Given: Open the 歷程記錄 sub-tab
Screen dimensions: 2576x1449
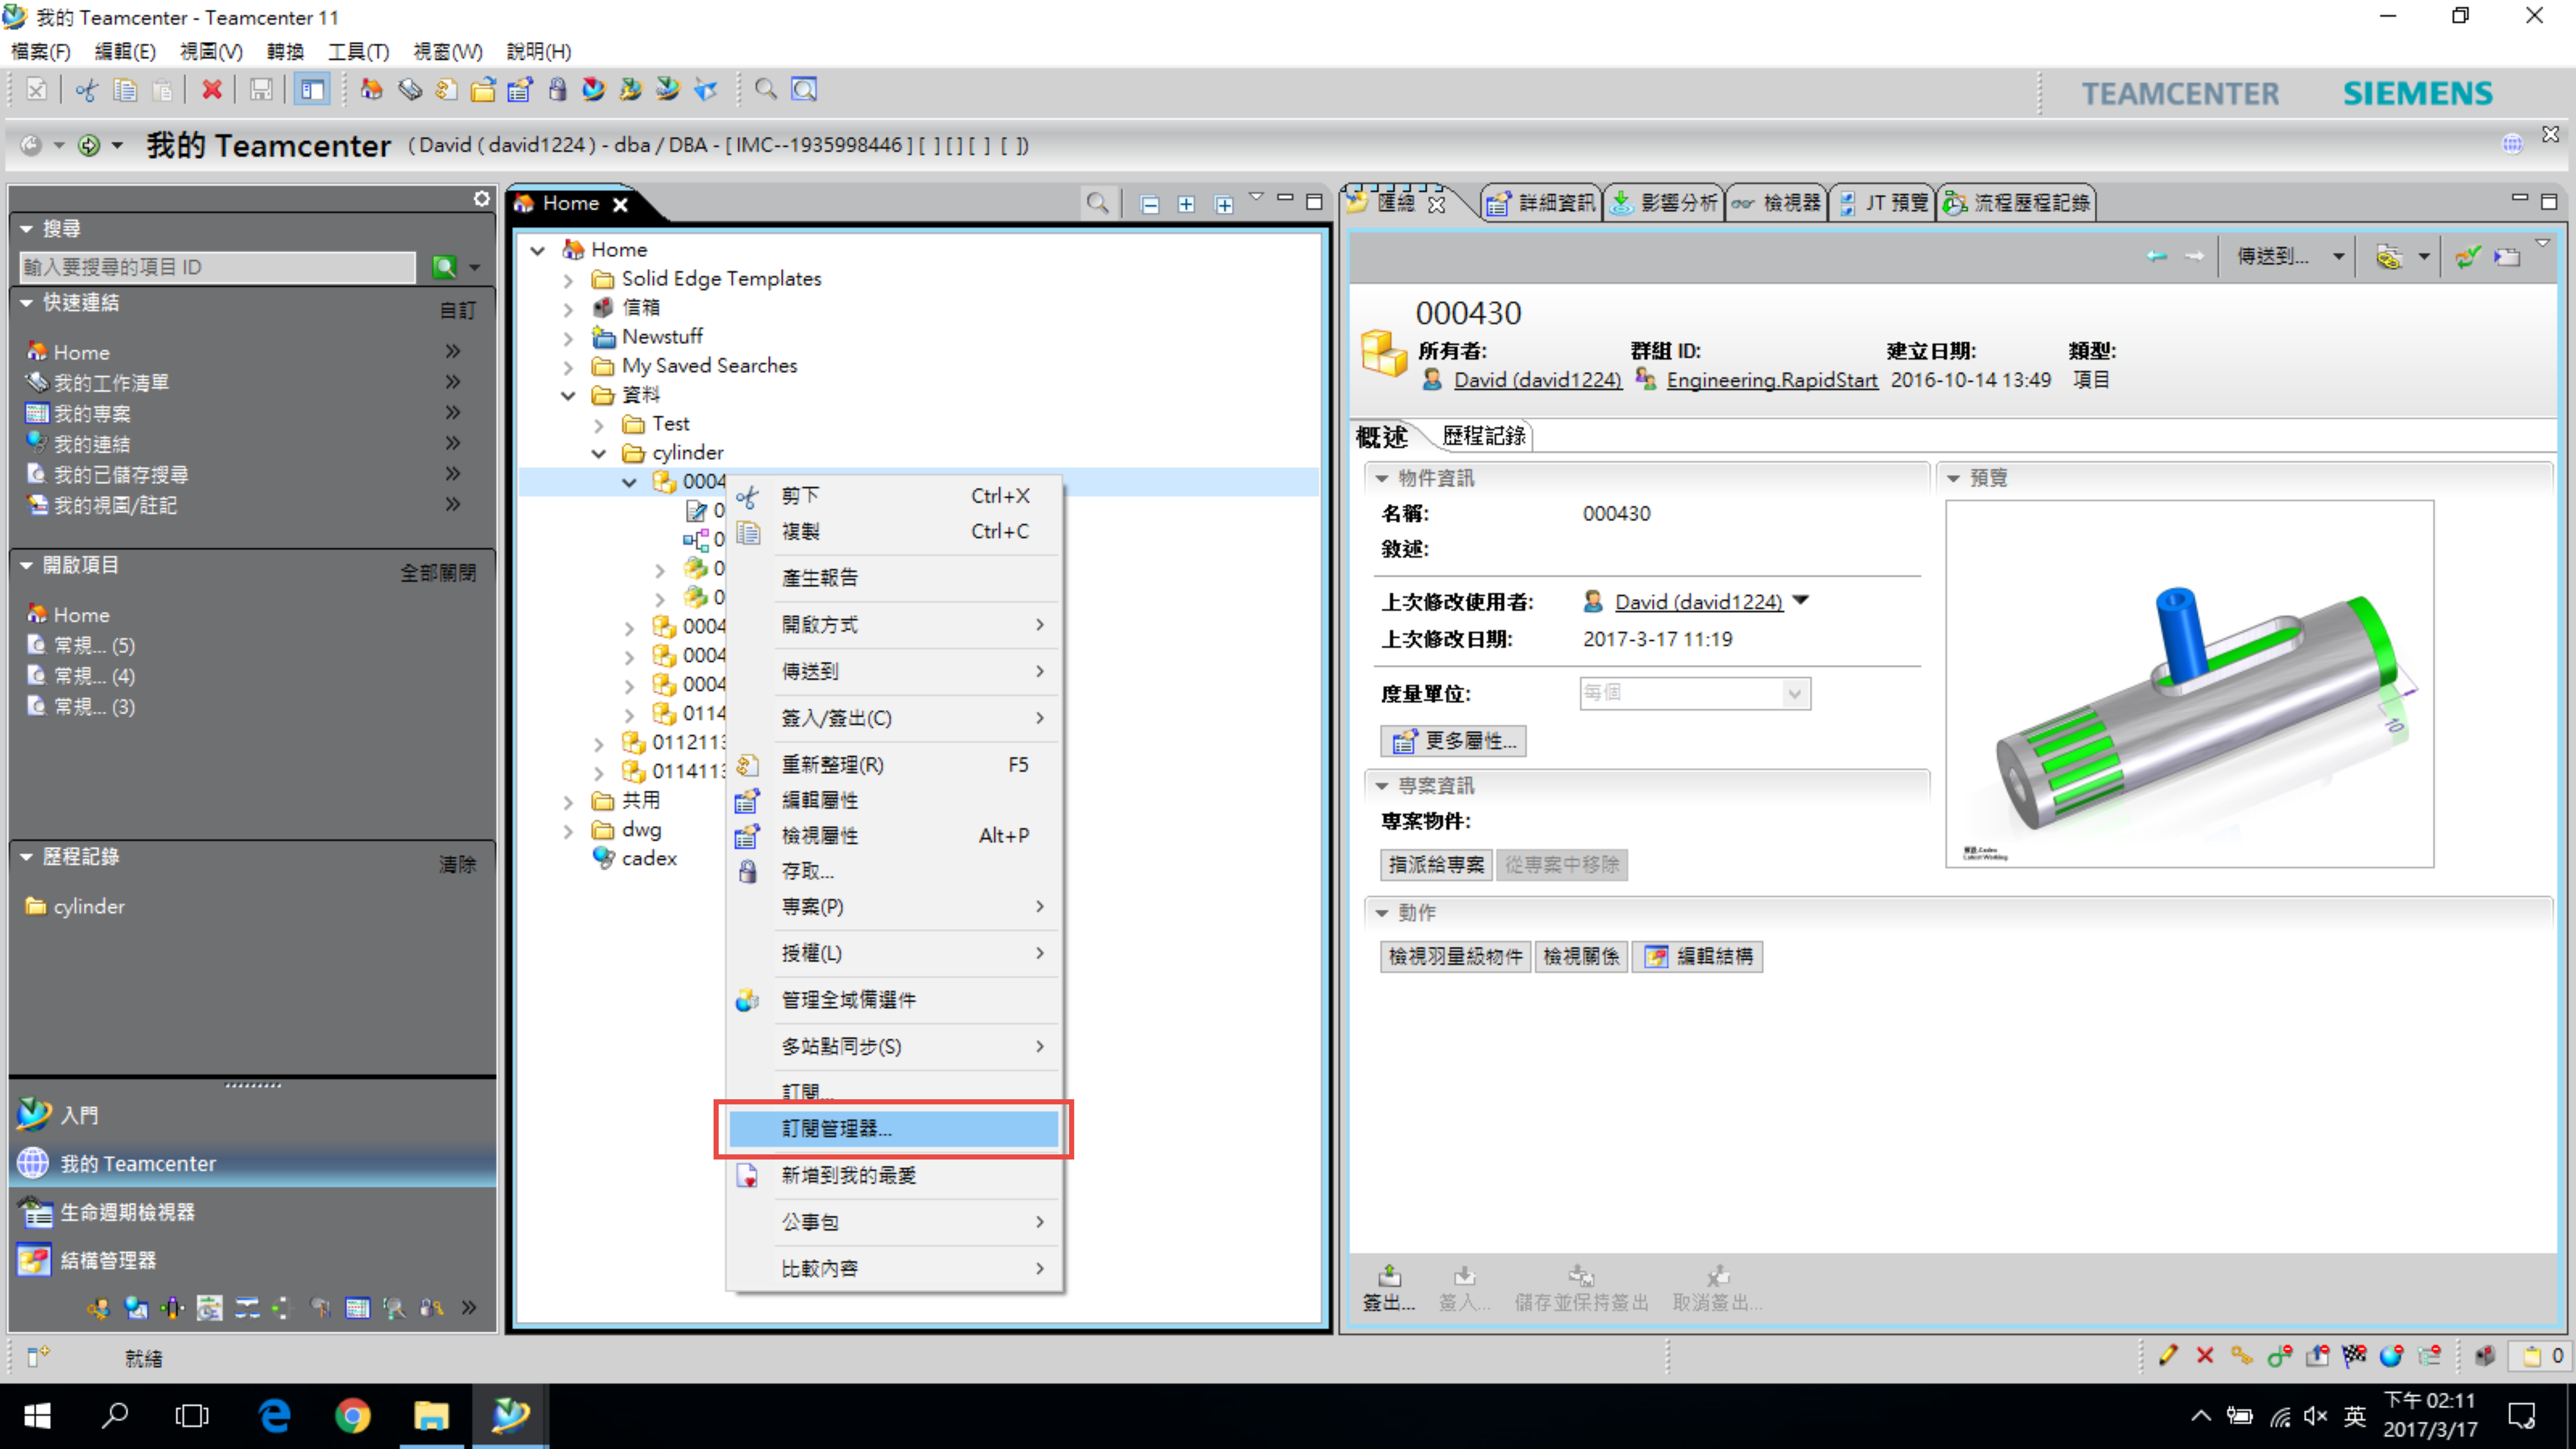Looking at the screenshot, I should click(1484, 436).
